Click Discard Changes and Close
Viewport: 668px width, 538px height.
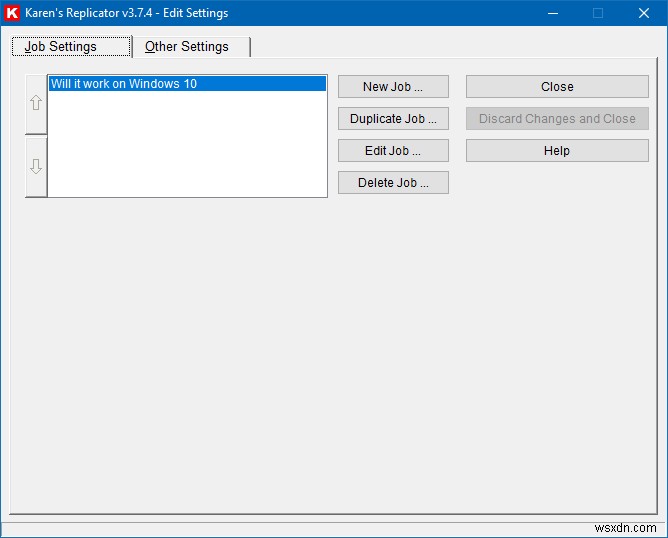point(557,118)
